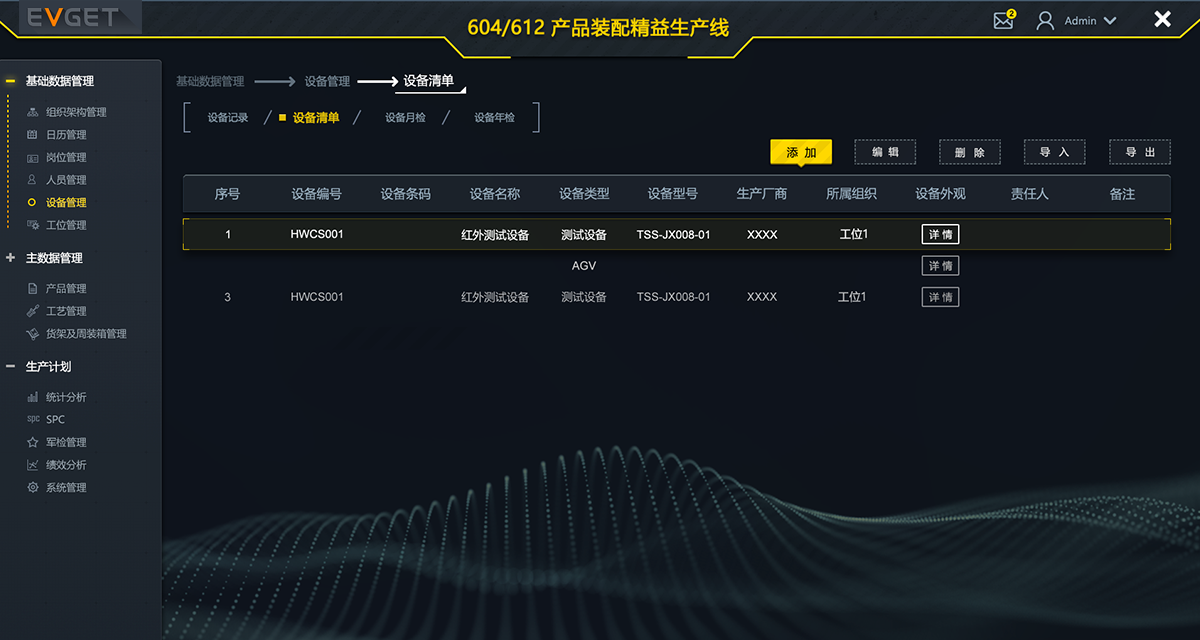The image size is (1200, 640).
Task: Collapse the 生产计划 section
Action: pyautogui.click(x=11, y=367)
